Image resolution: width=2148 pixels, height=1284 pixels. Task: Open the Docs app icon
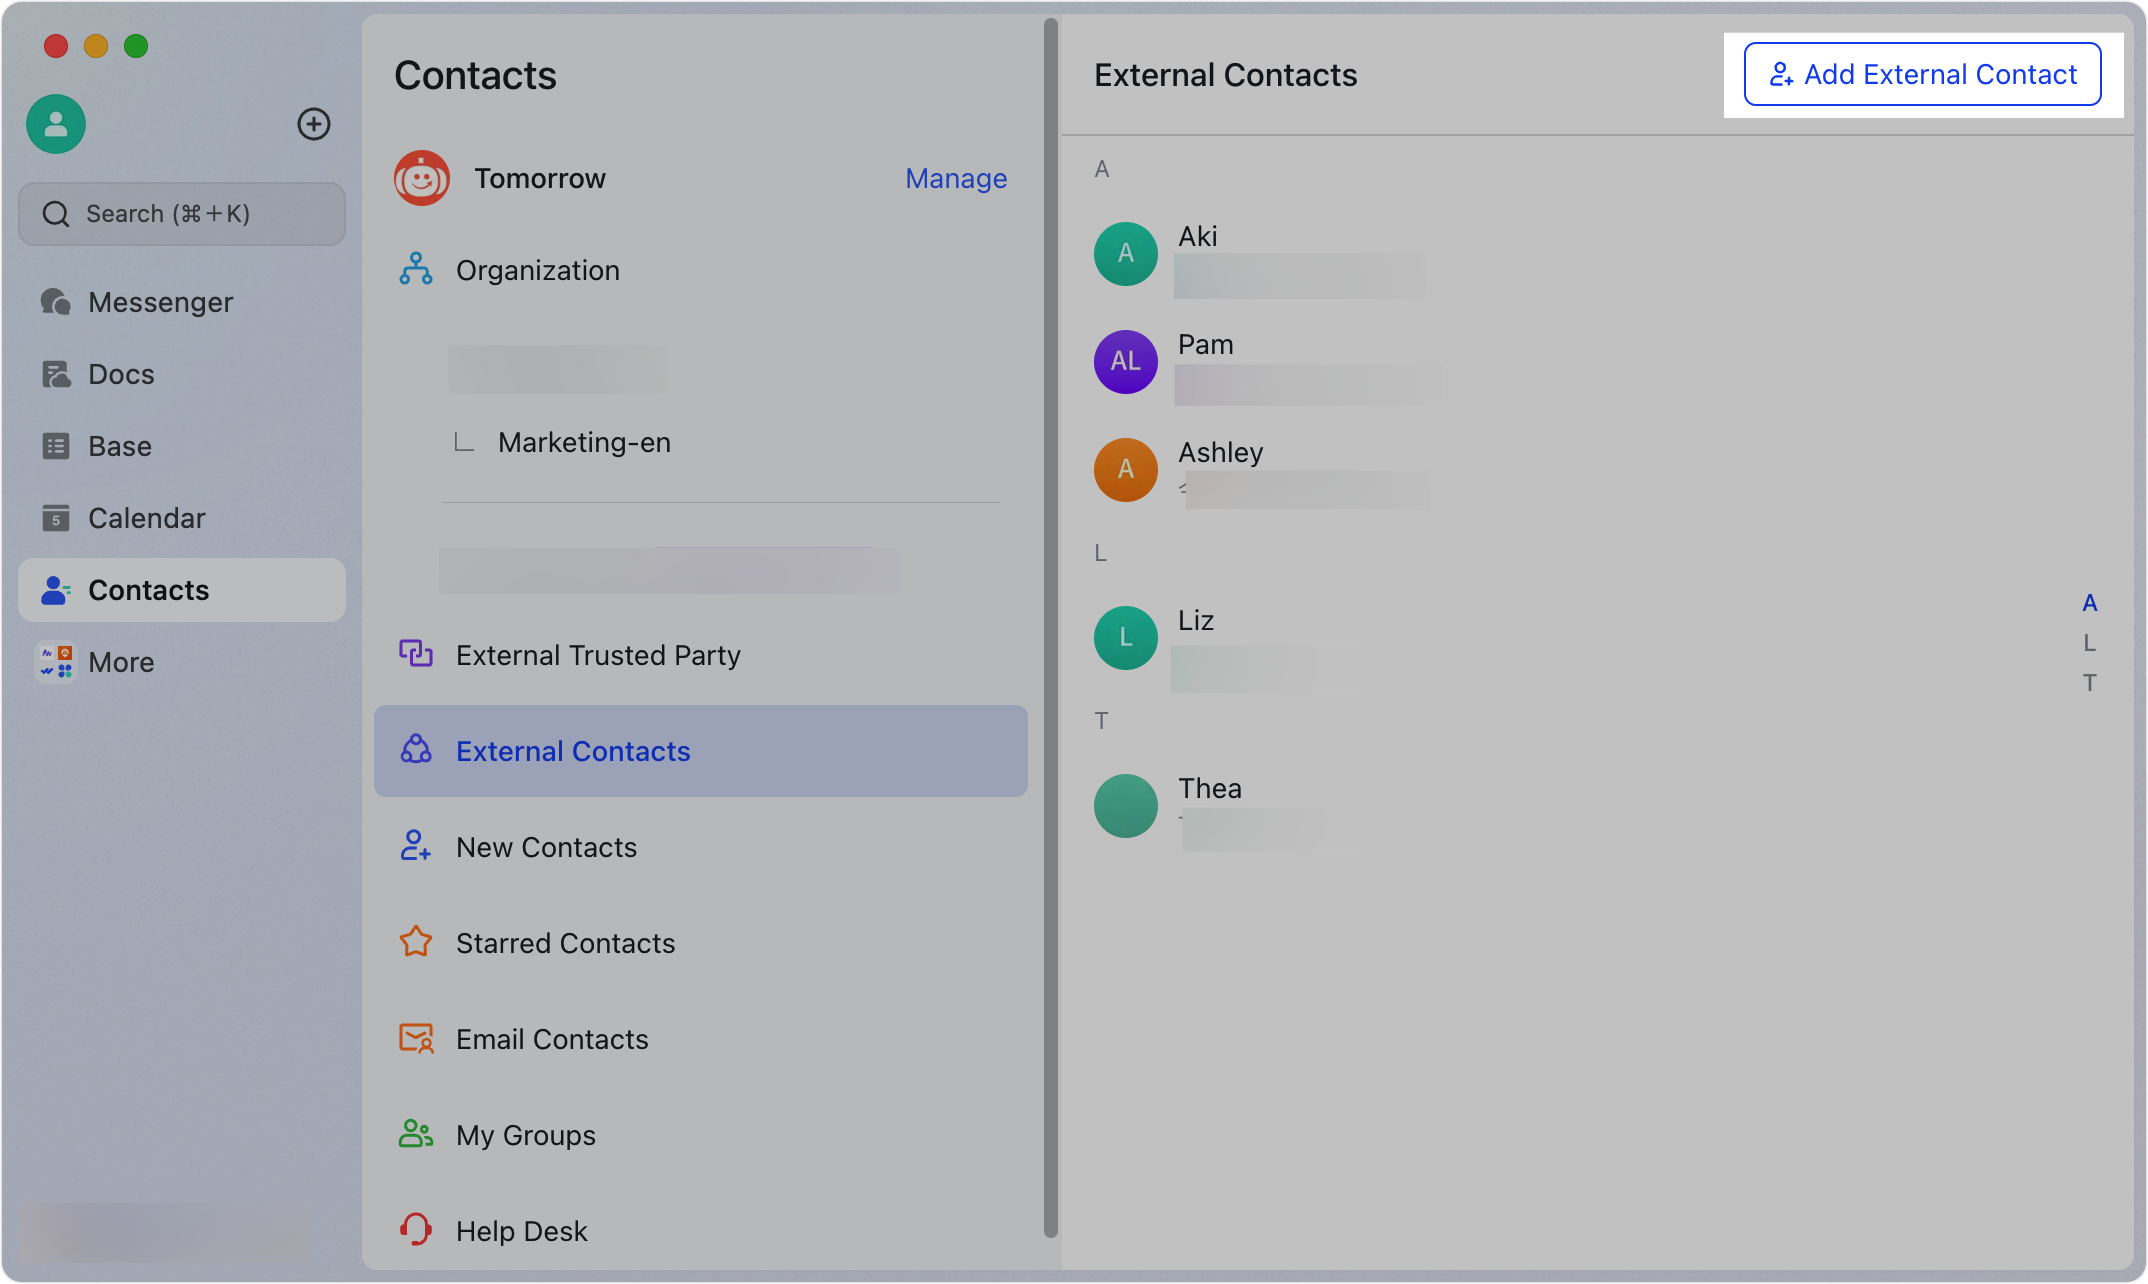pyautogui.click(x=120, y=373)
